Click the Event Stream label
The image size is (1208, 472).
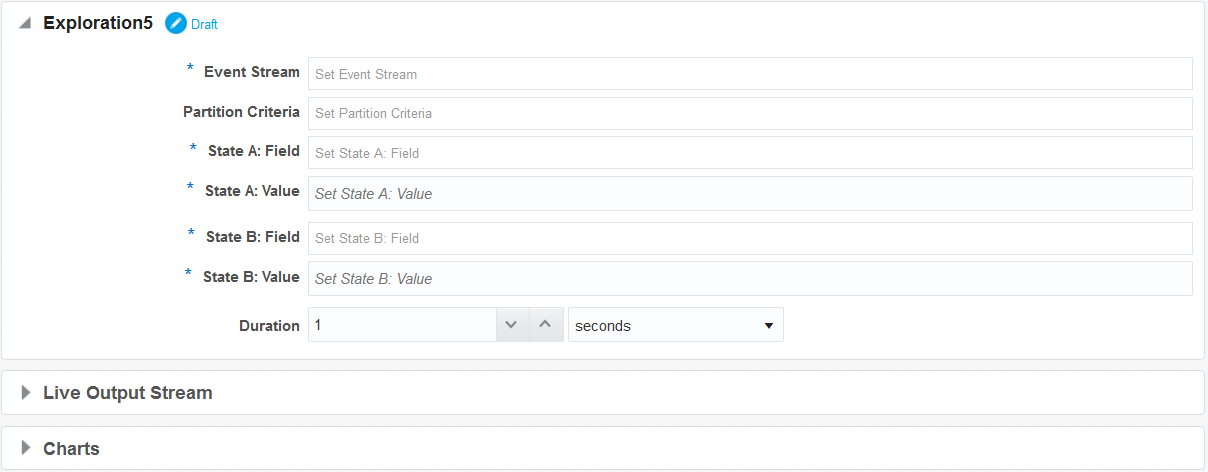point(252,72)
